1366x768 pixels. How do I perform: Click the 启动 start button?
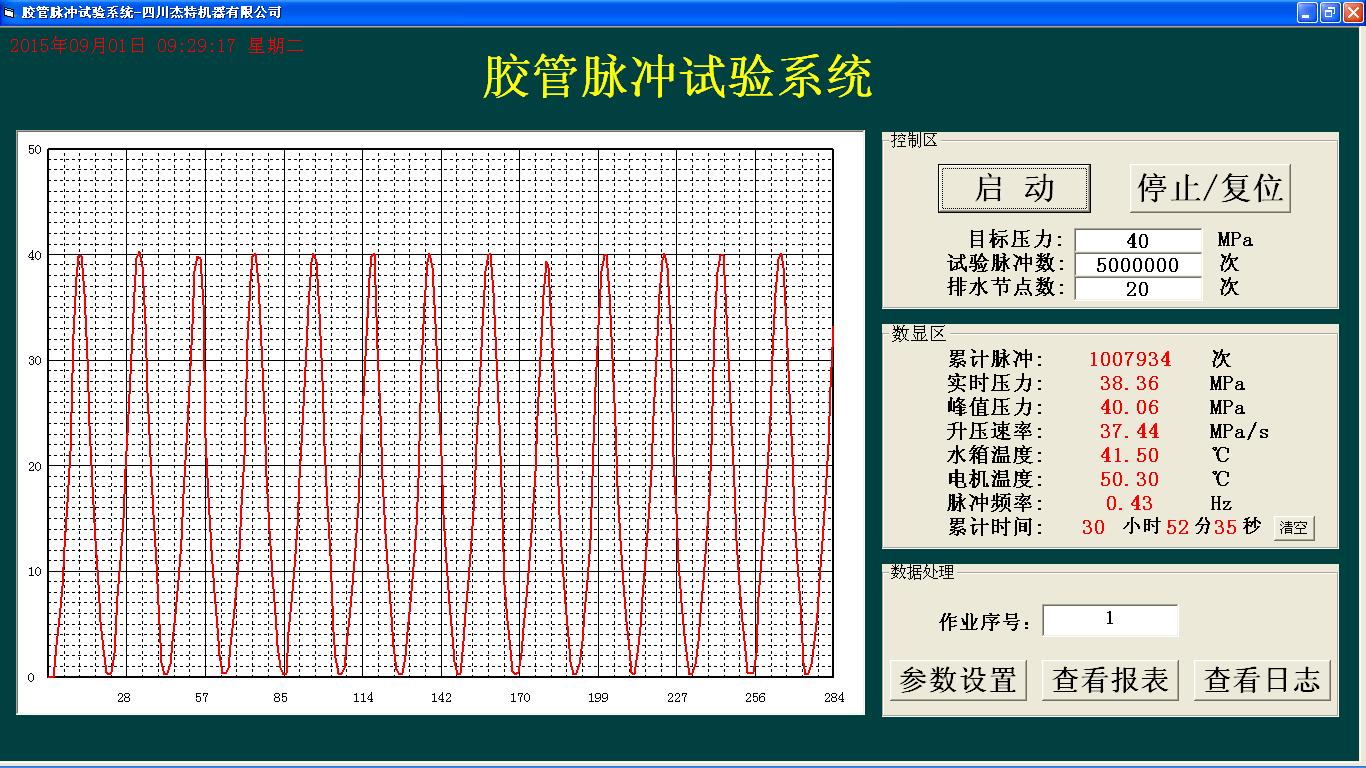click(1014, 188)
